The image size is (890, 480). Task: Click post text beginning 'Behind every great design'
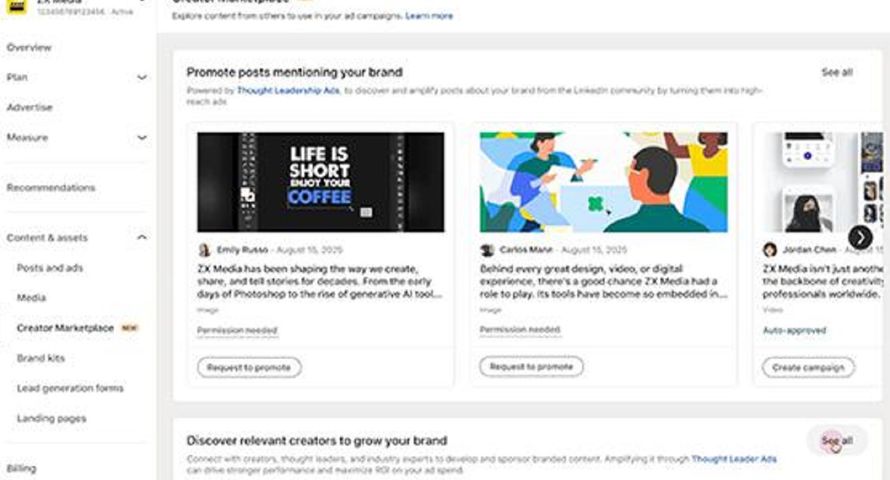point(603,281)
